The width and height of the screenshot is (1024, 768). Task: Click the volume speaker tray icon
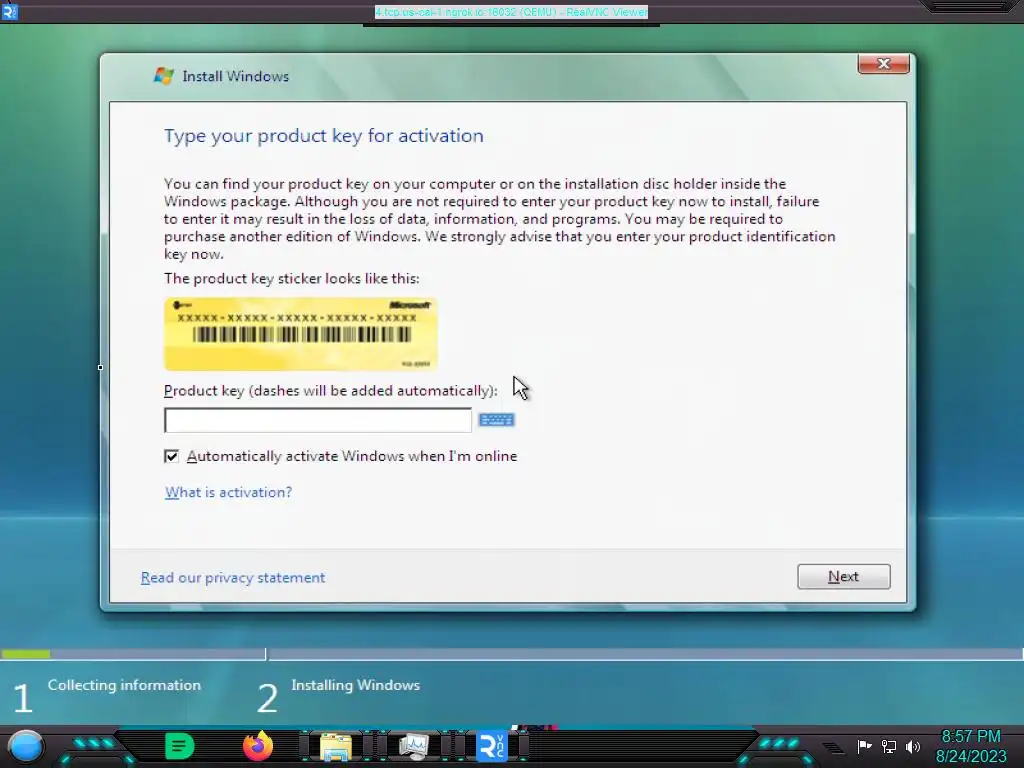tap(913, 746)
